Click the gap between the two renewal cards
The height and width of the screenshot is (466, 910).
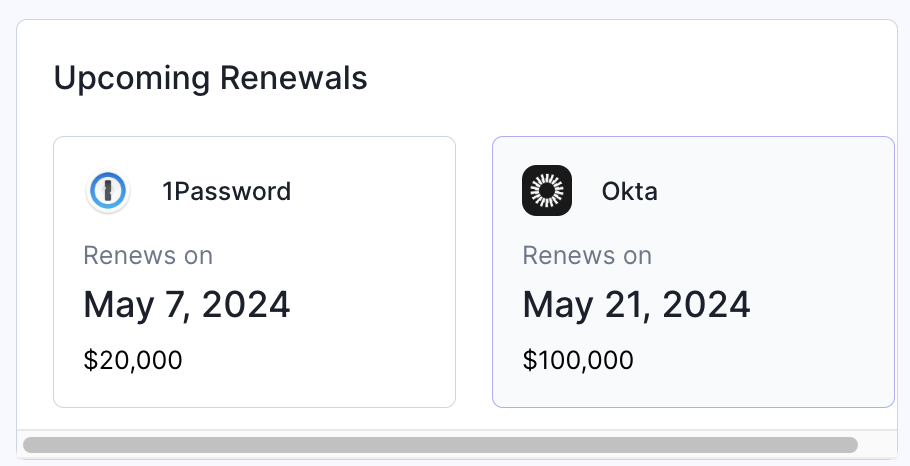click(x=474, y=272)
